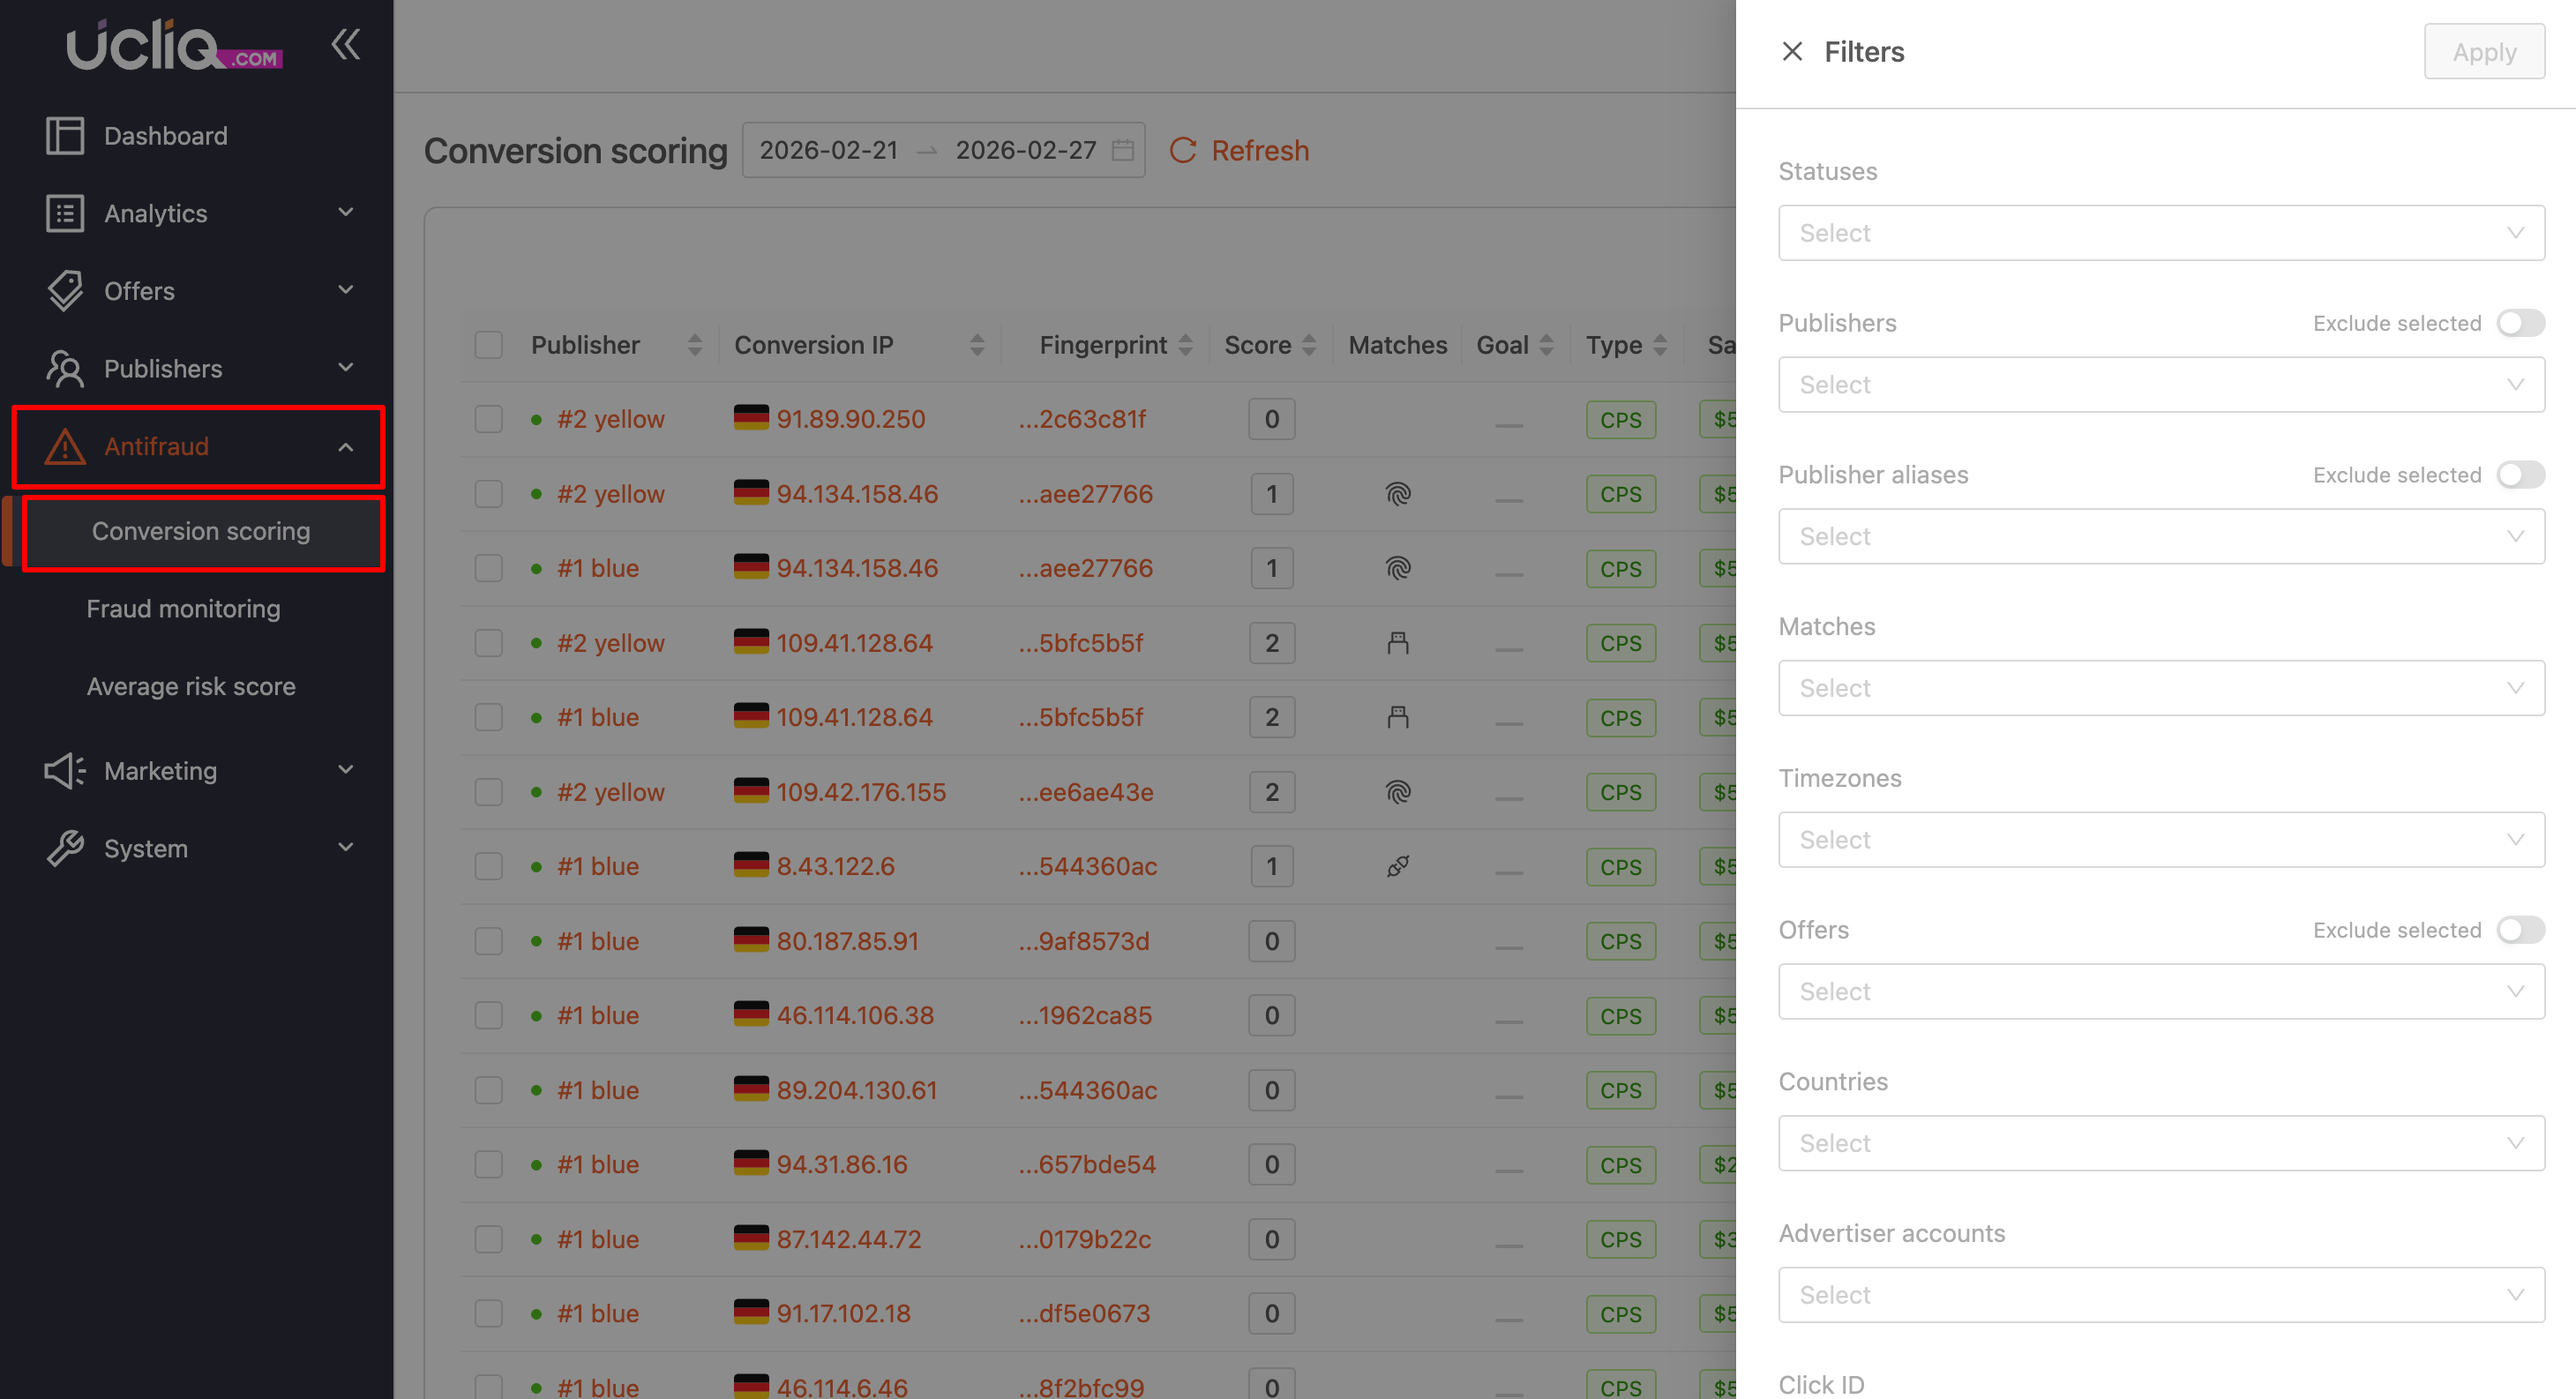
Task: Click the Dashboard icon in the sidebar
Action: pos(65,136)
